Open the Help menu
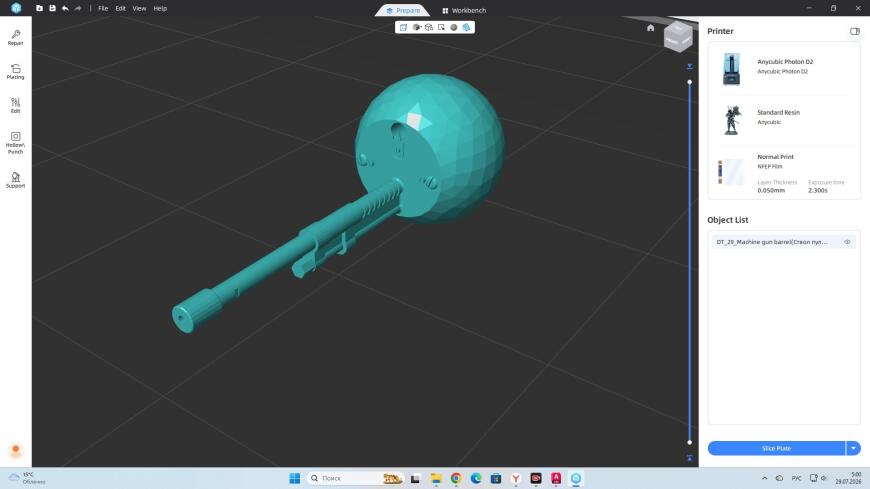870x489 pixels. tap(160, 8)
